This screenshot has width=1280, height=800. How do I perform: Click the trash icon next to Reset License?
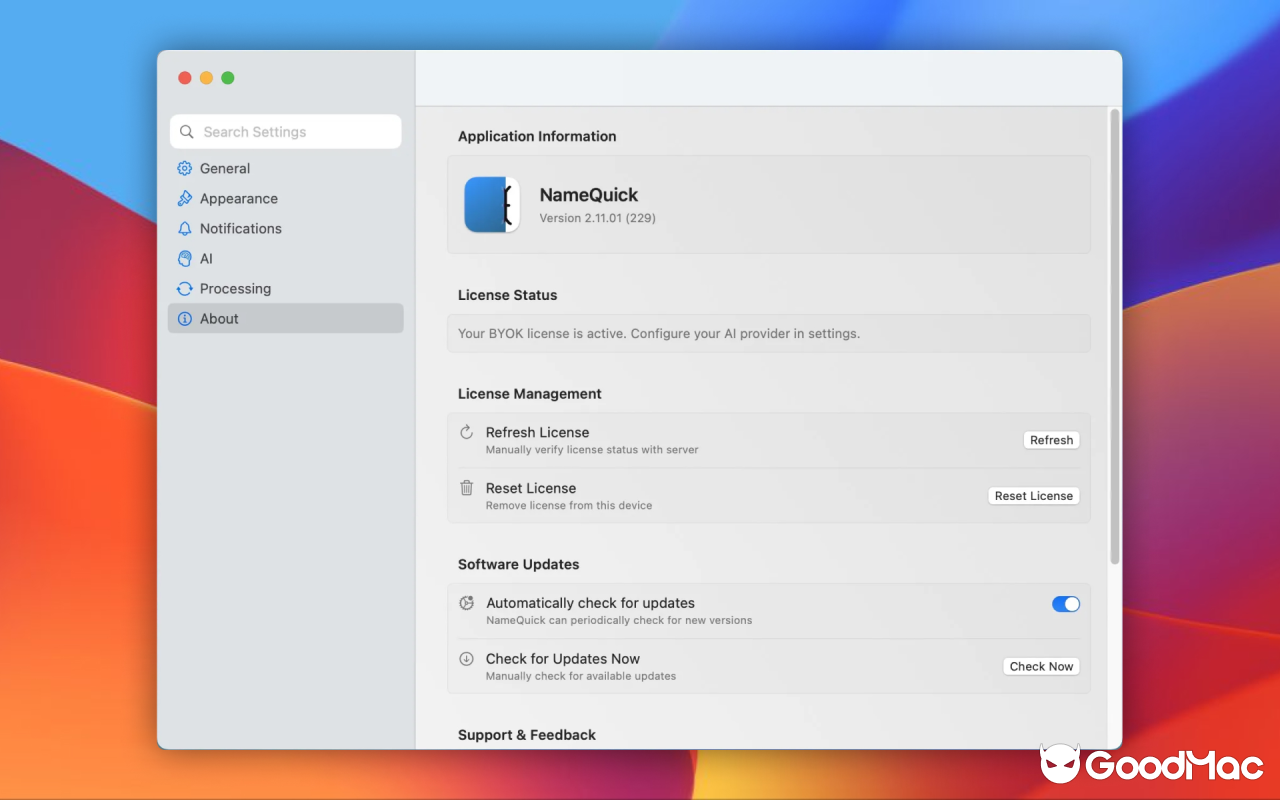point(466,488)
